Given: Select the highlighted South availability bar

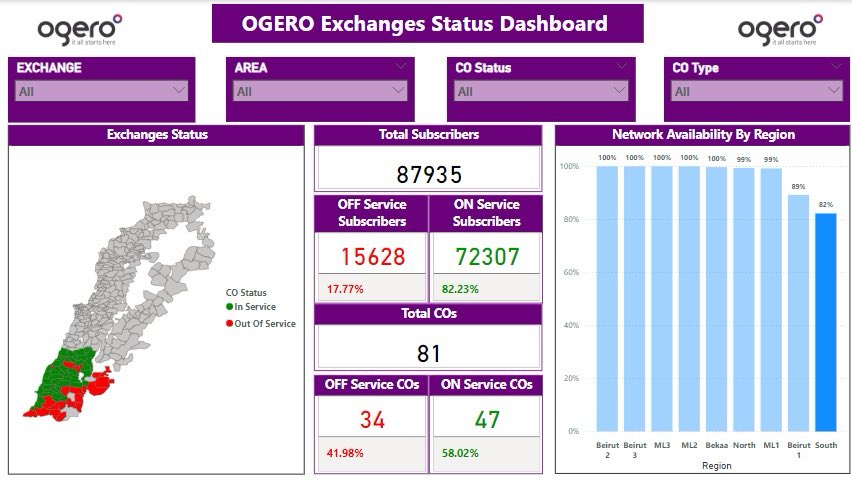Looking at the screenshot, I should pyautogui.click(x=826, y=322).
